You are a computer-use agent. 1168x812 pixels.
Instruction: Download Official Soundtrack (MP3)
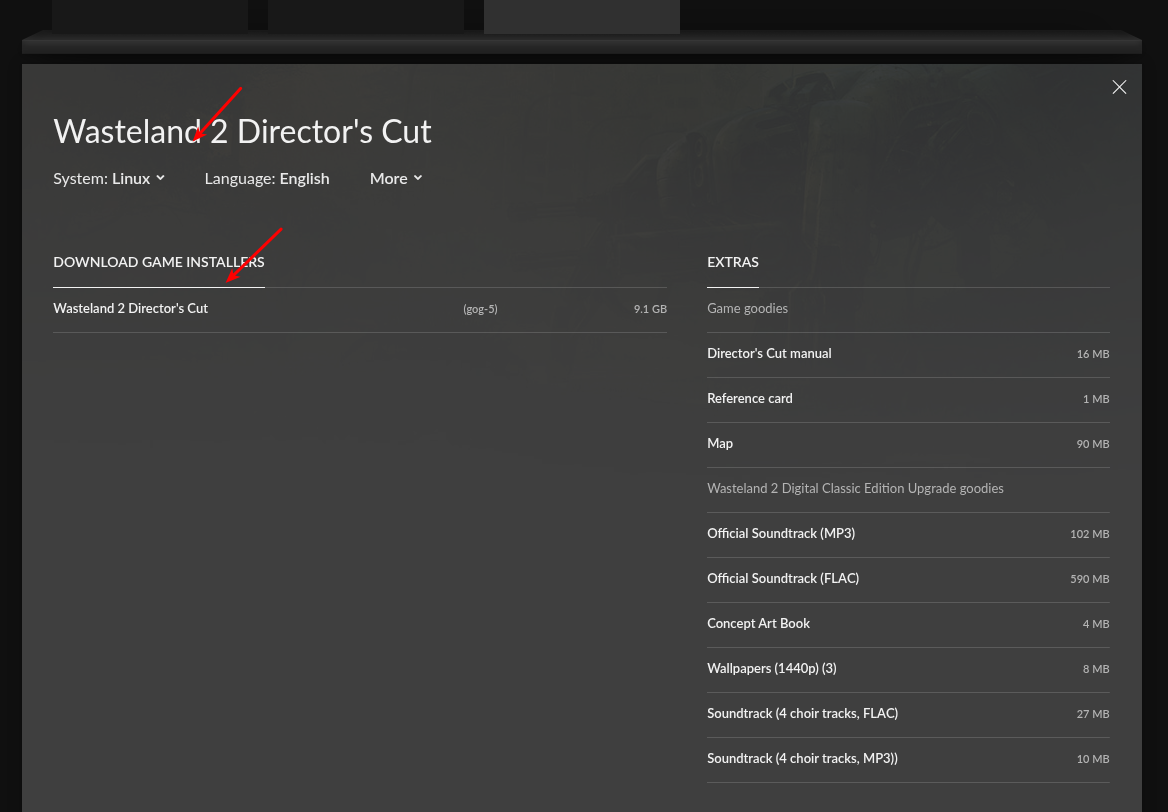click(x=908, y=534)
